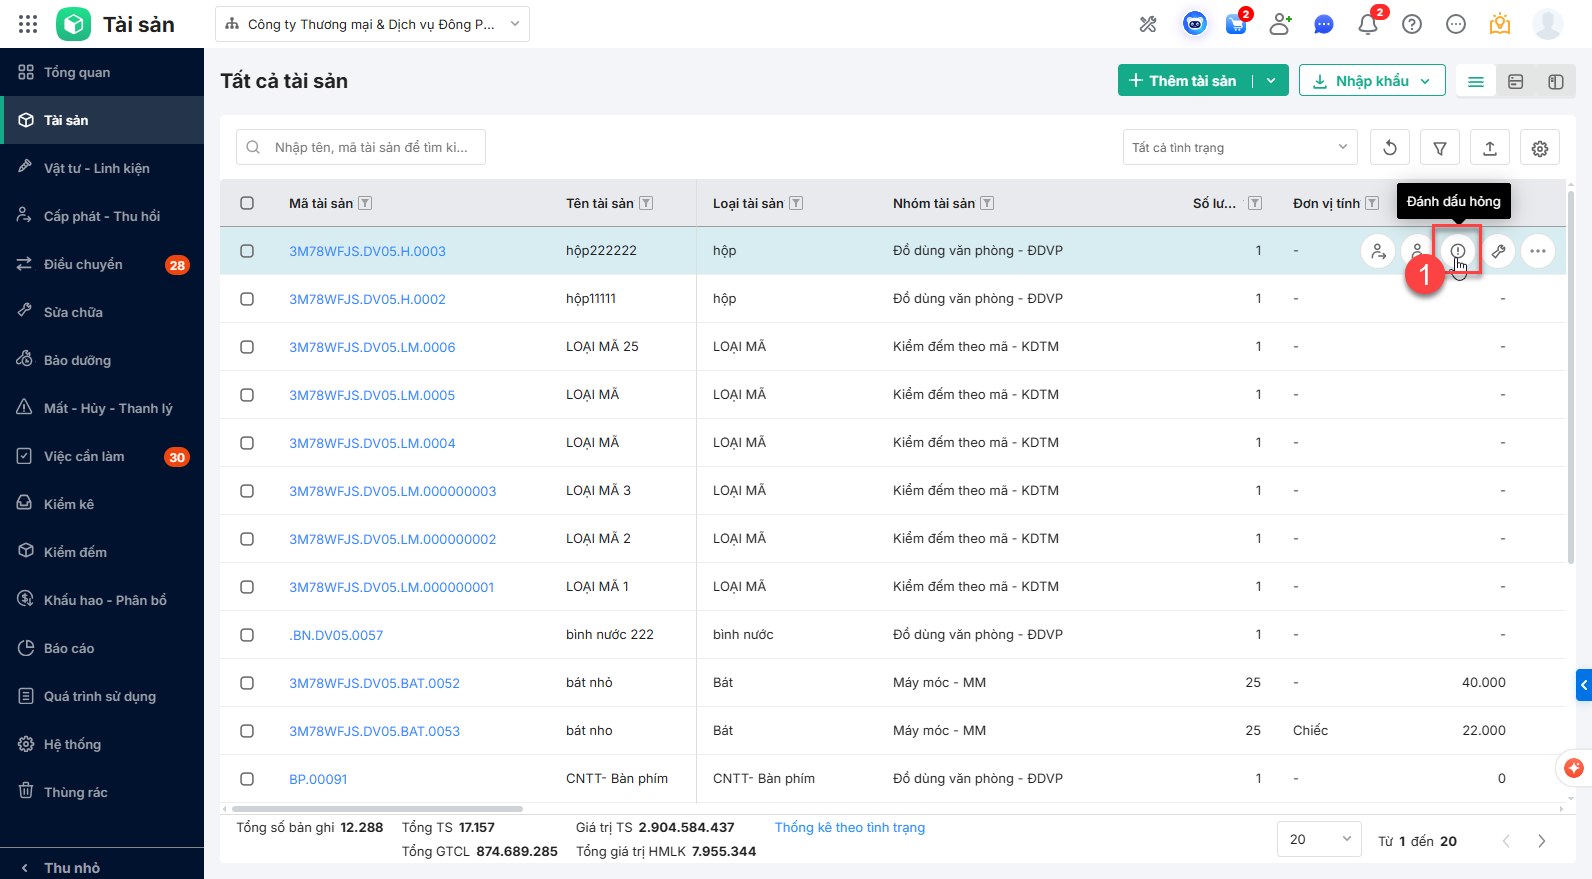Check the select-all header checkbox

click(247, 203)
